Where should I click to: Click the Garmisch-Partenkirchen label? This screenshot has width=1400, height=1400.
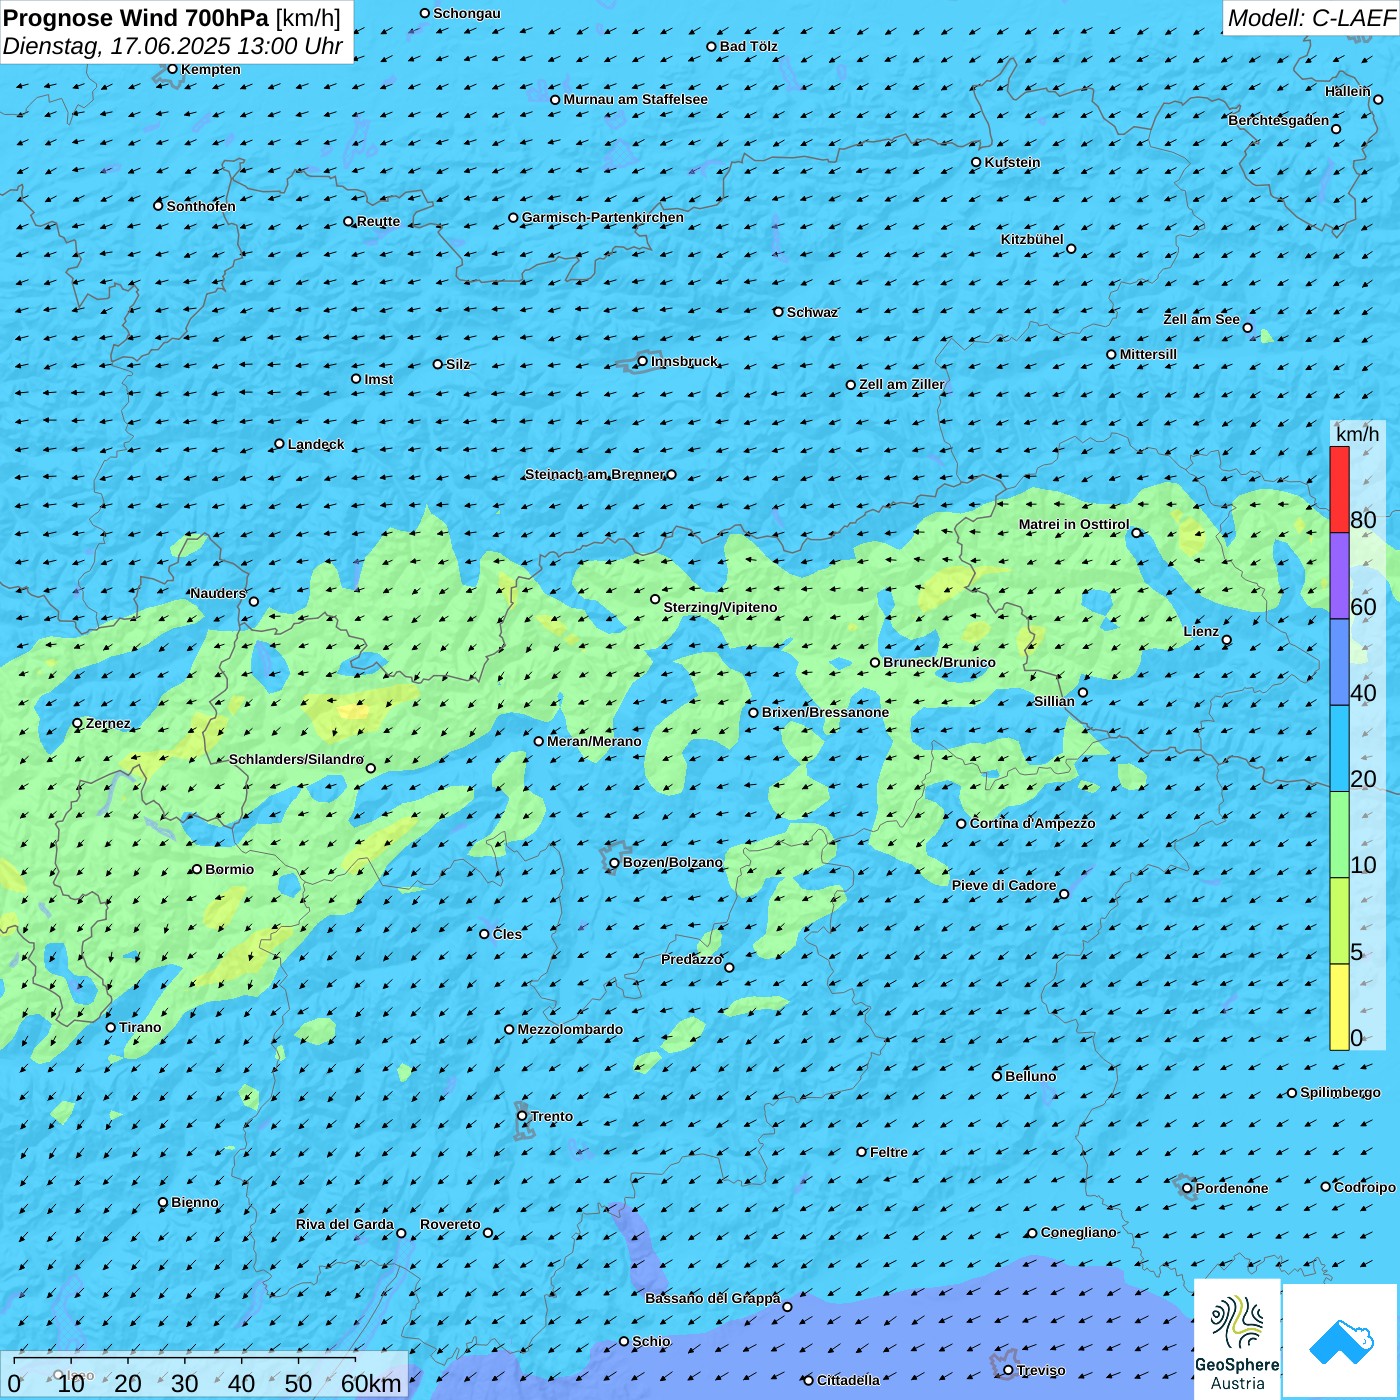pyautogui.click(x=603, y=217)
